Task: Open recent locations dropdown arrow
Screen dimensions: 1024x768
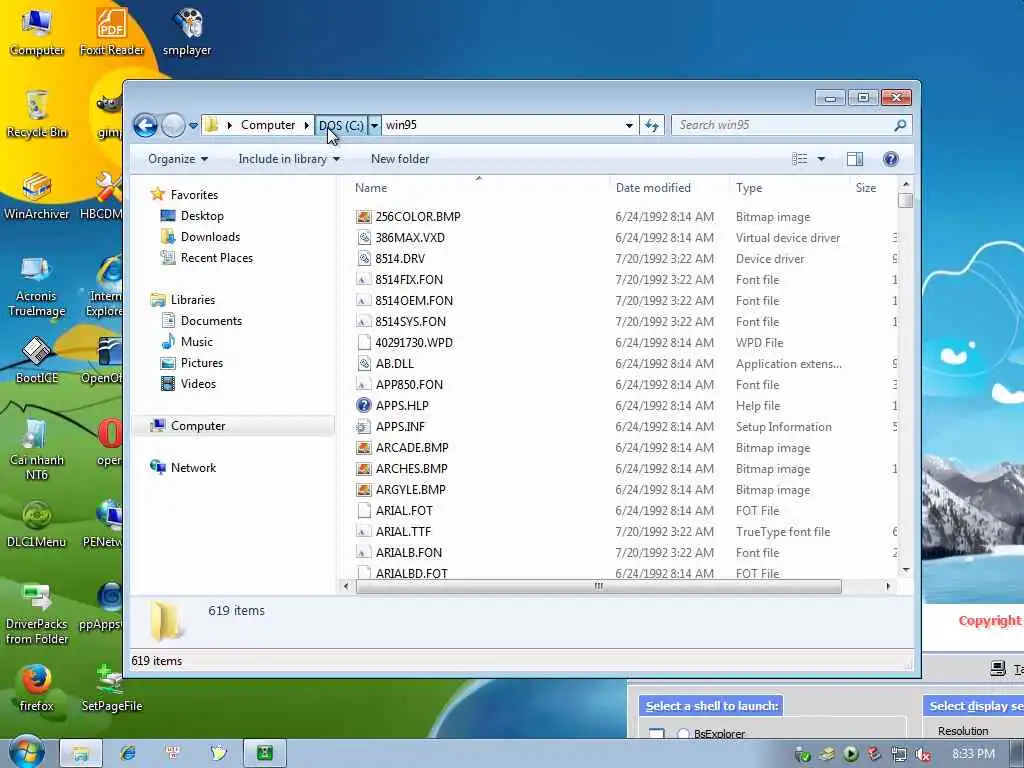Action: pos(193,125)
